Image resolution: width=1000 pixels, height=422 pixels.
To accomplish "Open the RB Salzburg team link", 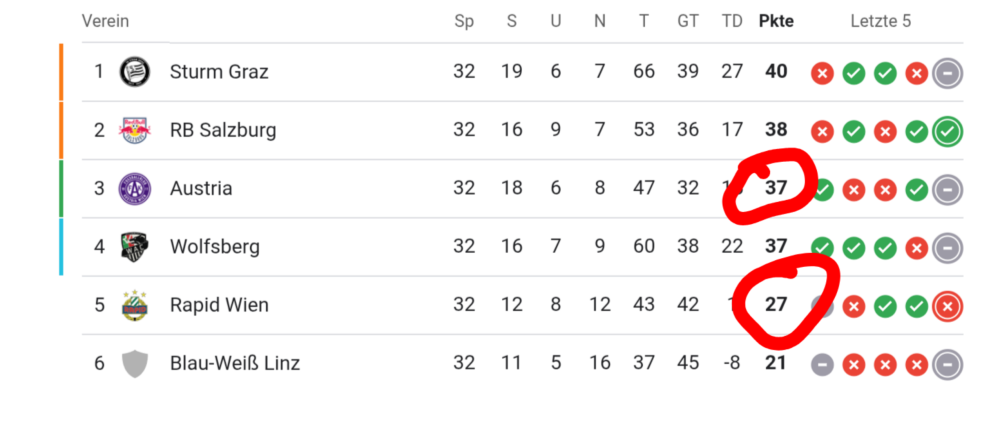I will pos(223,130).
